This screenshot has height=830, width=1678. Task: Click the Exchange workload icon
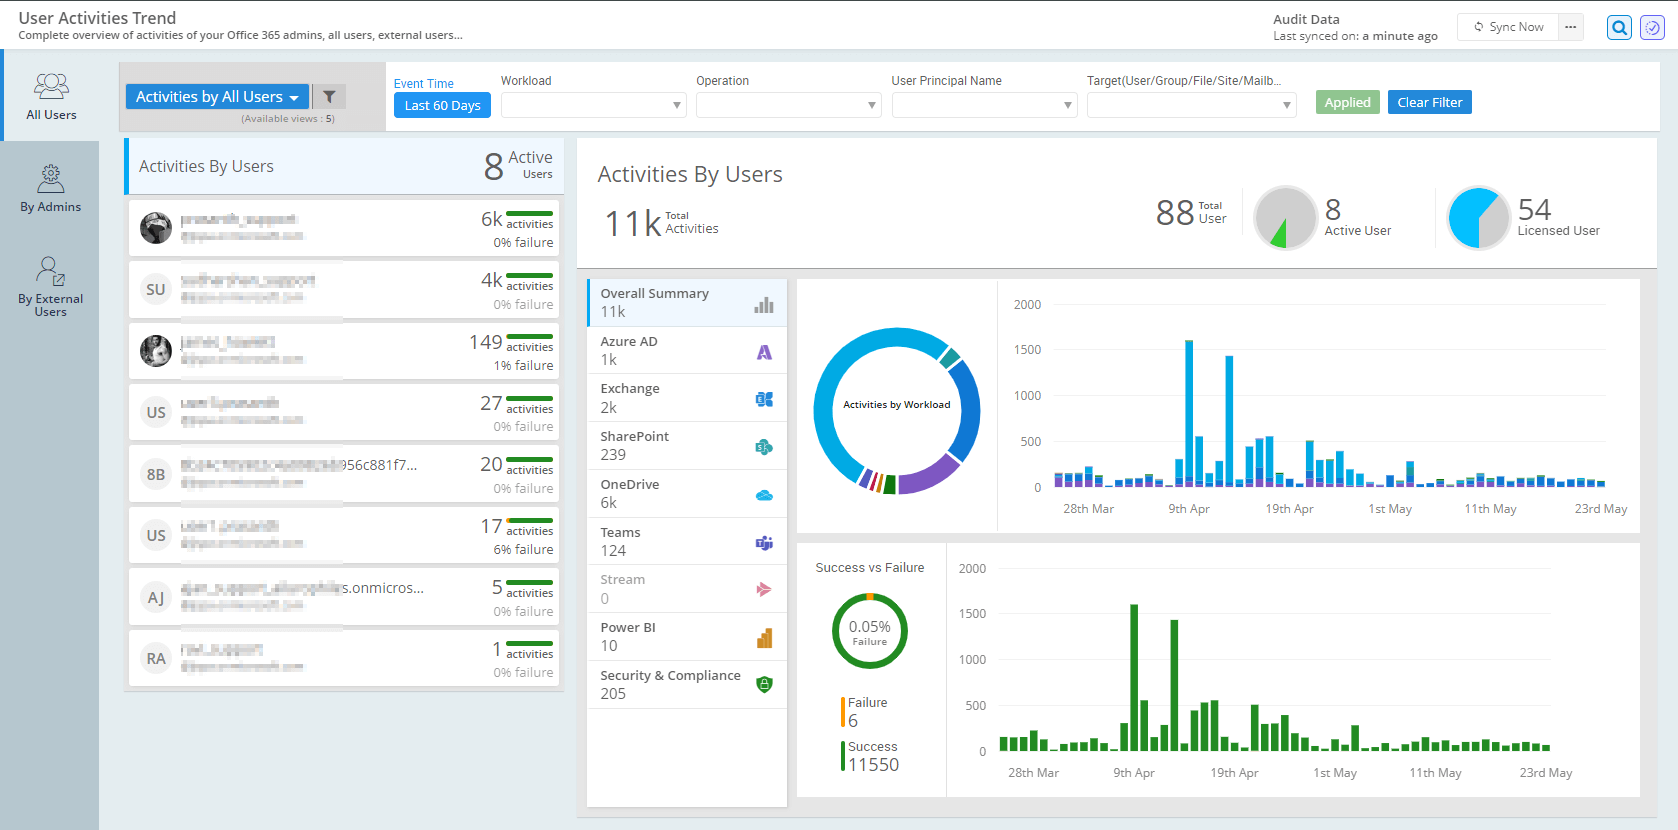764,399
